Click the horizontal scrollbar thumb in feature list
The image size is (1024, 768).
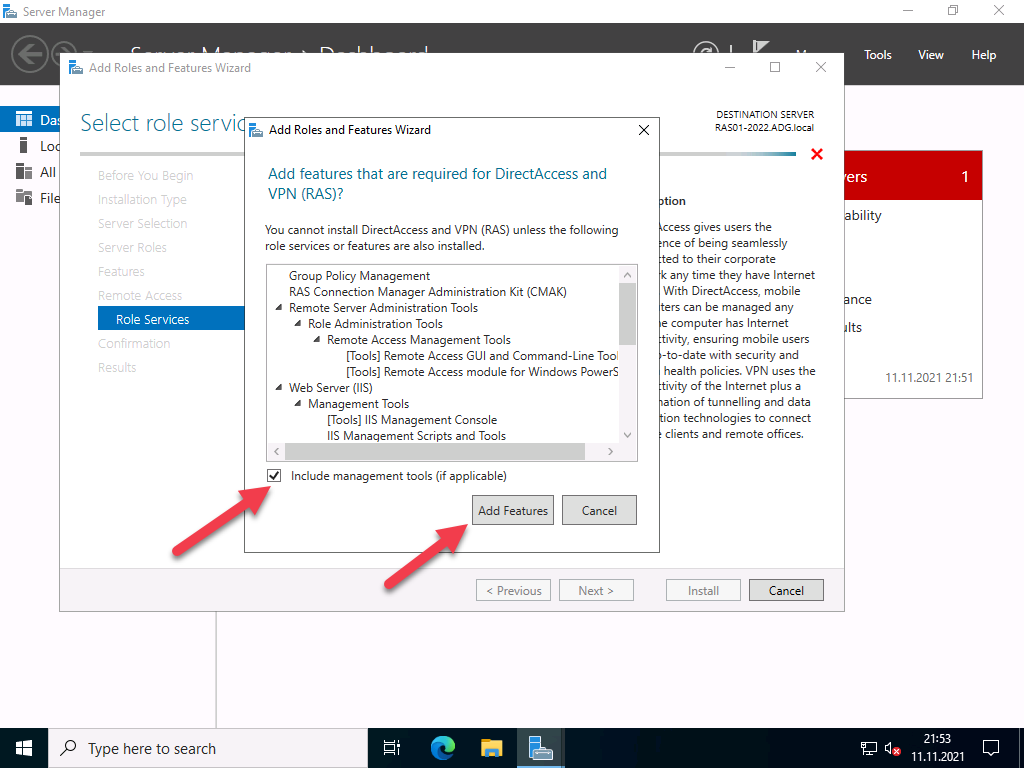tap(435, 451)
